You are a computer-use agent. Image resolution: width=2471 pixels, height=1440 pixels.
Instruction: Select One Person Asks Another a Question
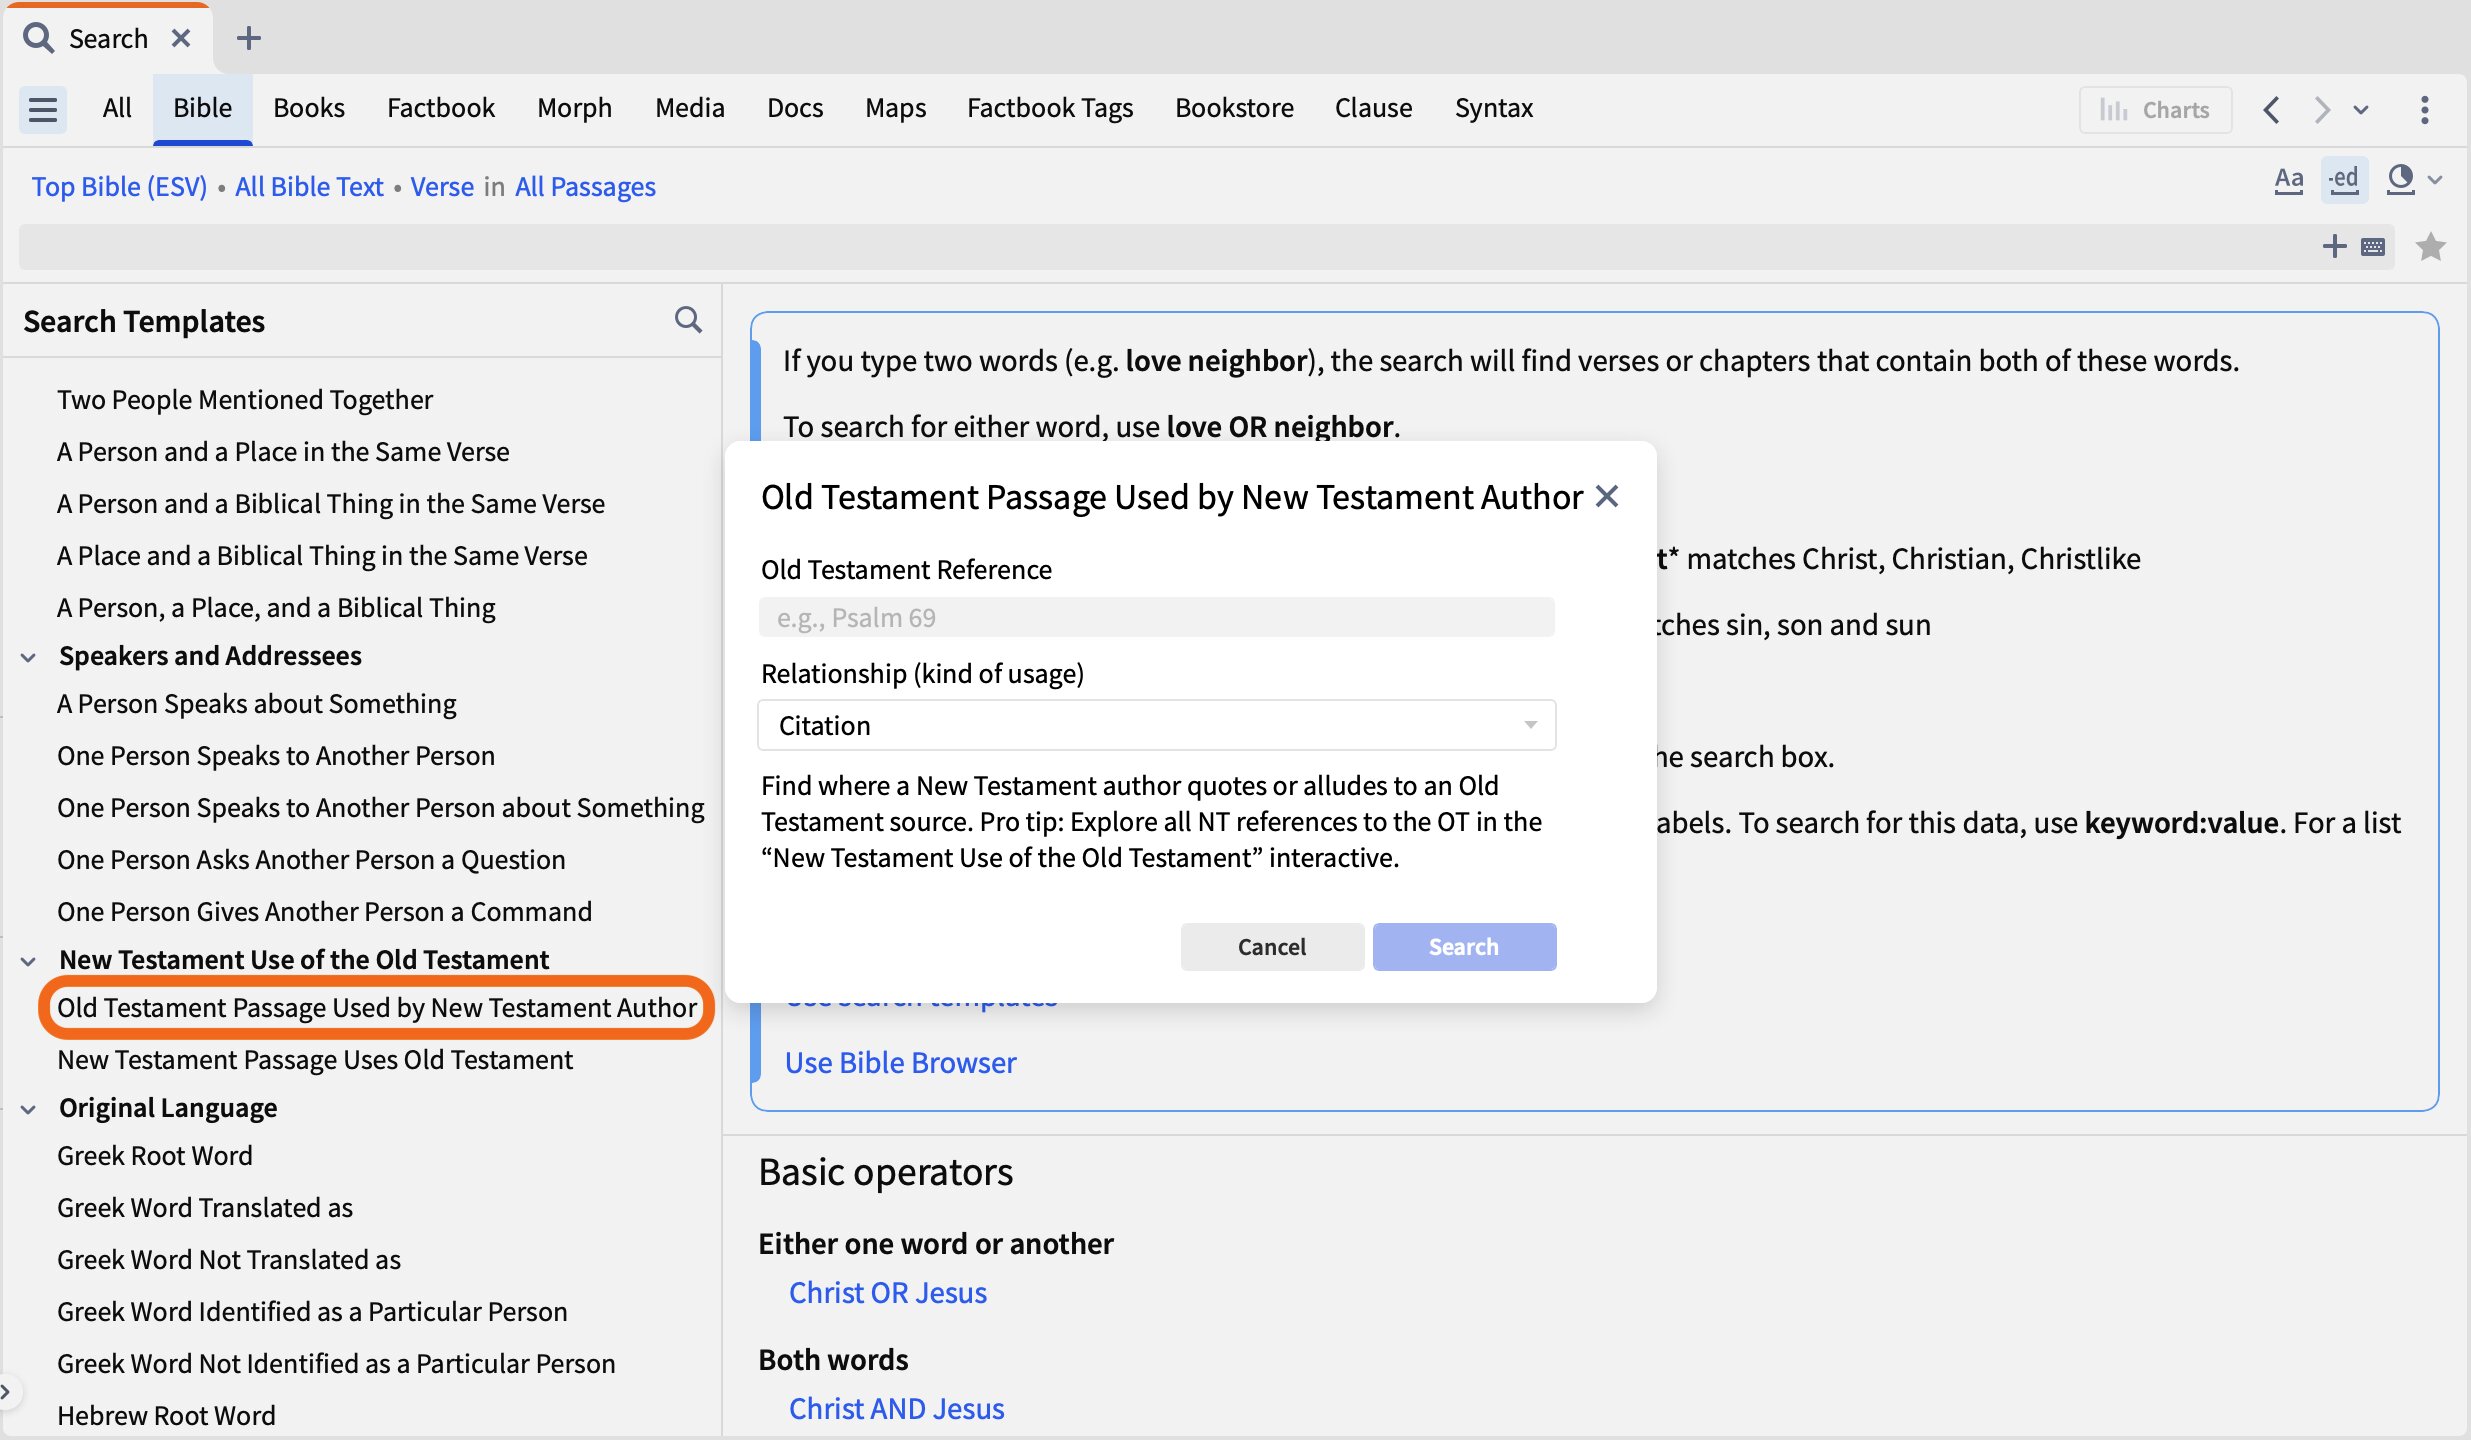coord(311,860)
